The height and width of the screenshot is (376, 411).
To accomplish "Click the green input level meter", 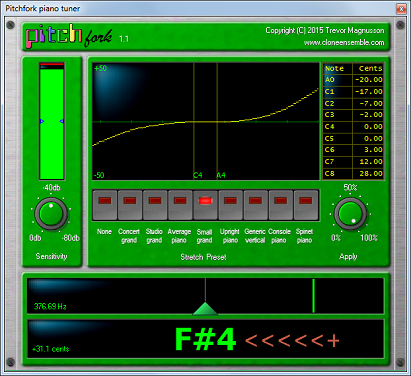I will click(x=52, y=121).
